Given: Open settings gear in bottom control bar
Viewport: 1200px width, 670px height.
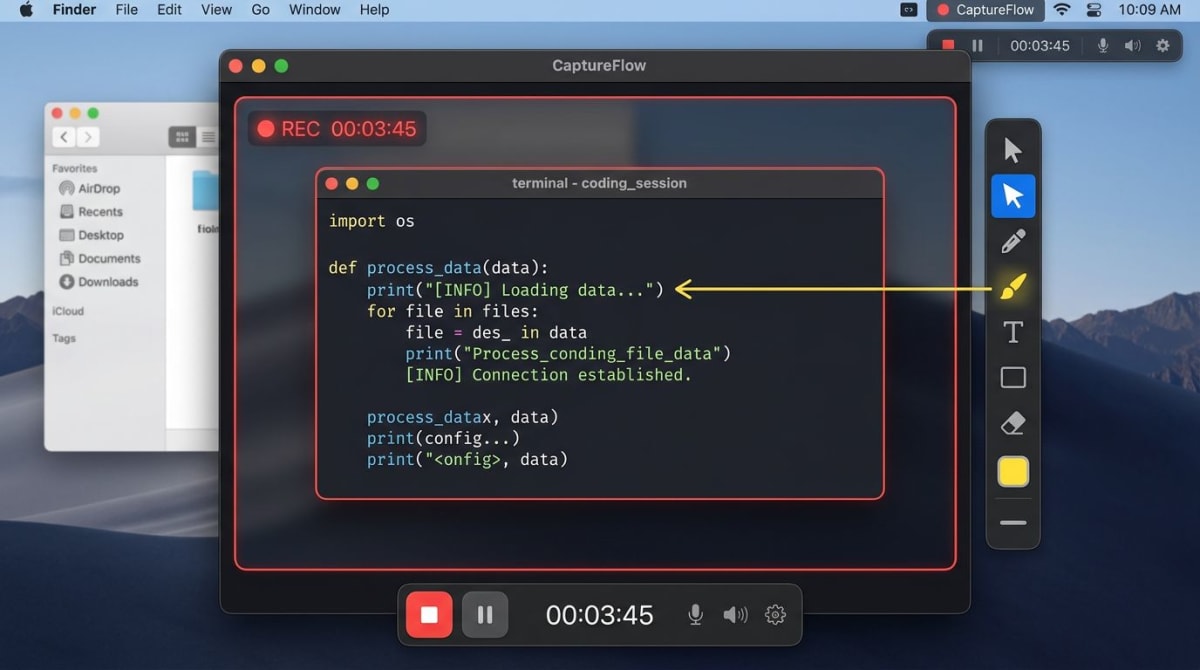Looking at the screenshot, I should (x=775, y=615).
